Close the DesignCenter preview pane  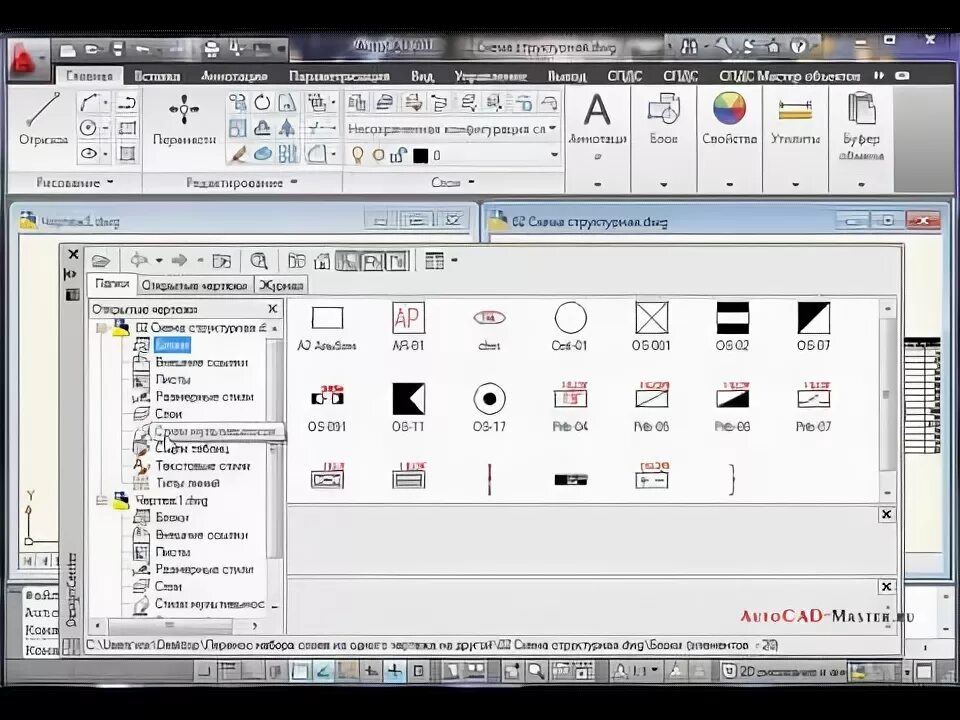click(x=886, y=514)
